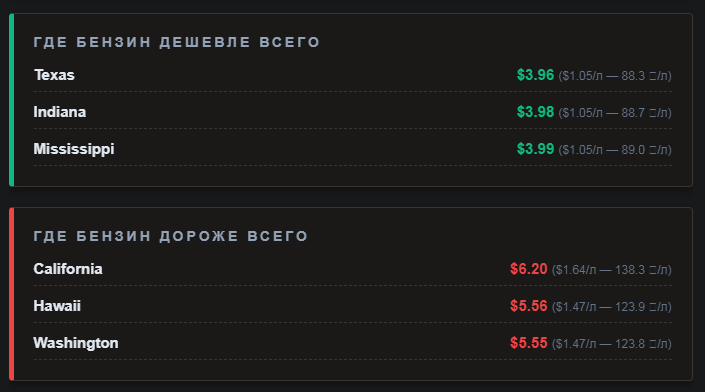Click the per-liter conversion next to Texas
Image resolution: width=705 pixels, height=392 pixels.
[x=615, y=76]
